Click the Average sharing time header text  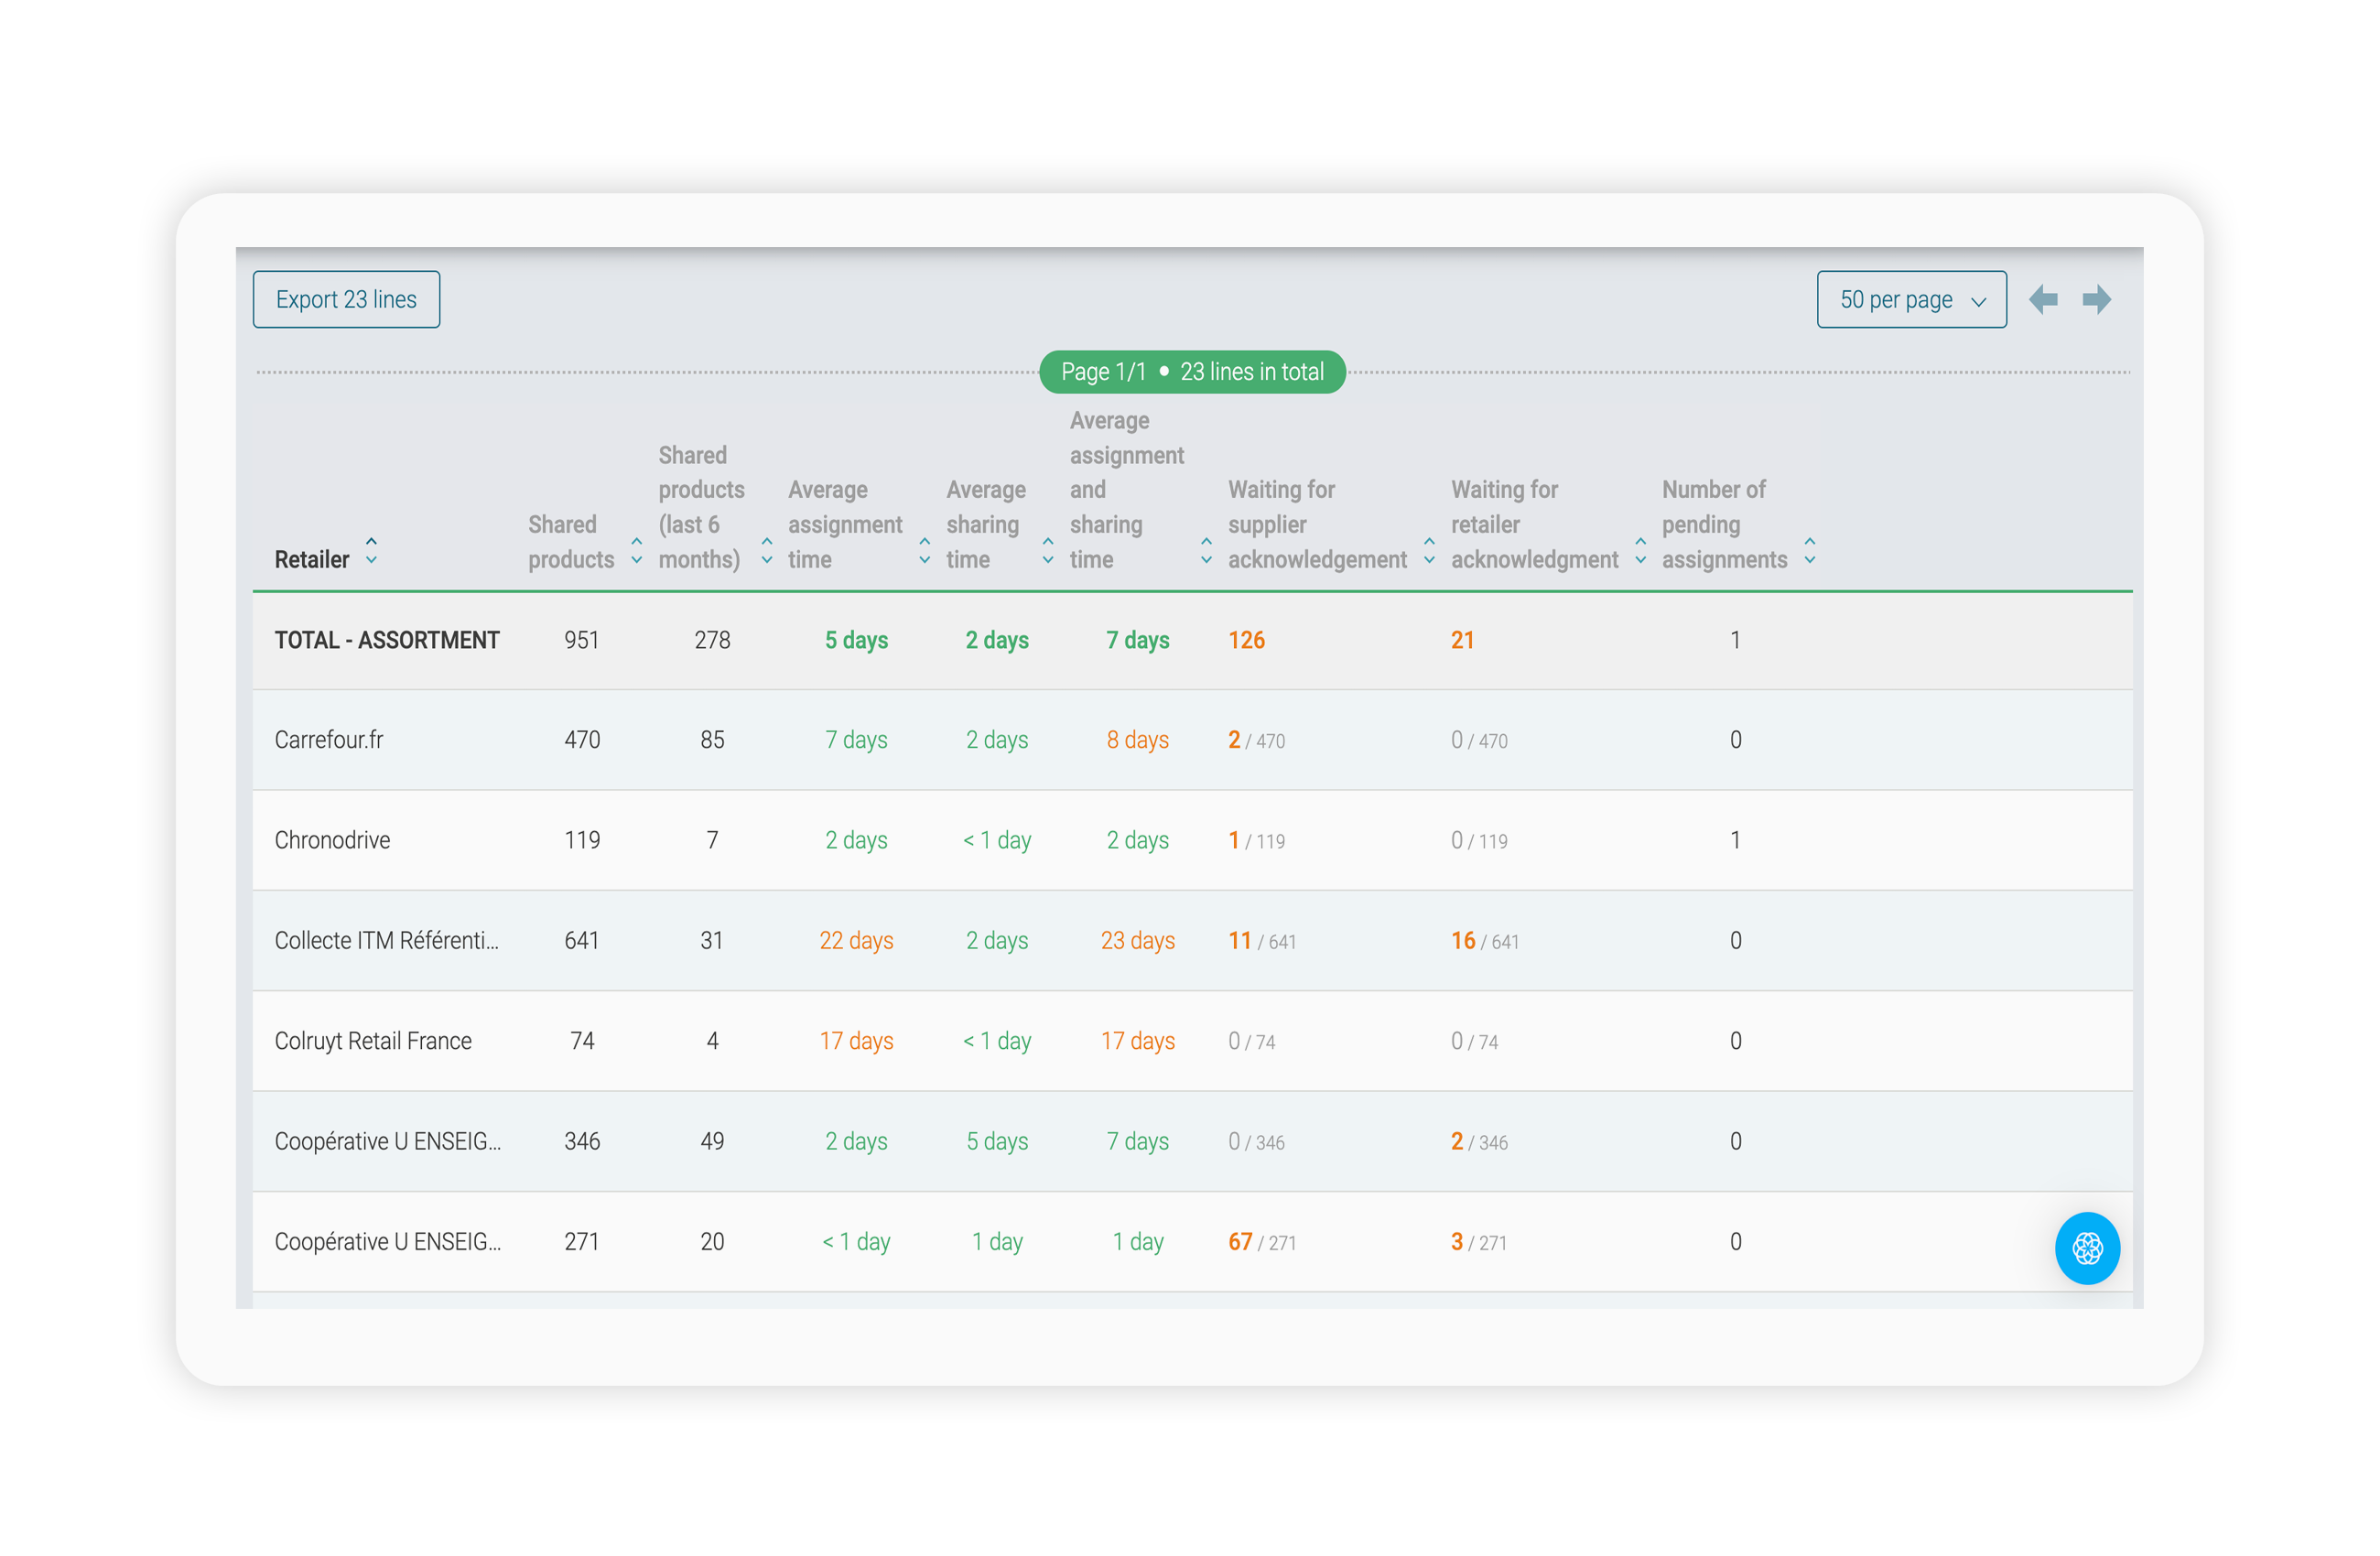[x=986, y=525]
